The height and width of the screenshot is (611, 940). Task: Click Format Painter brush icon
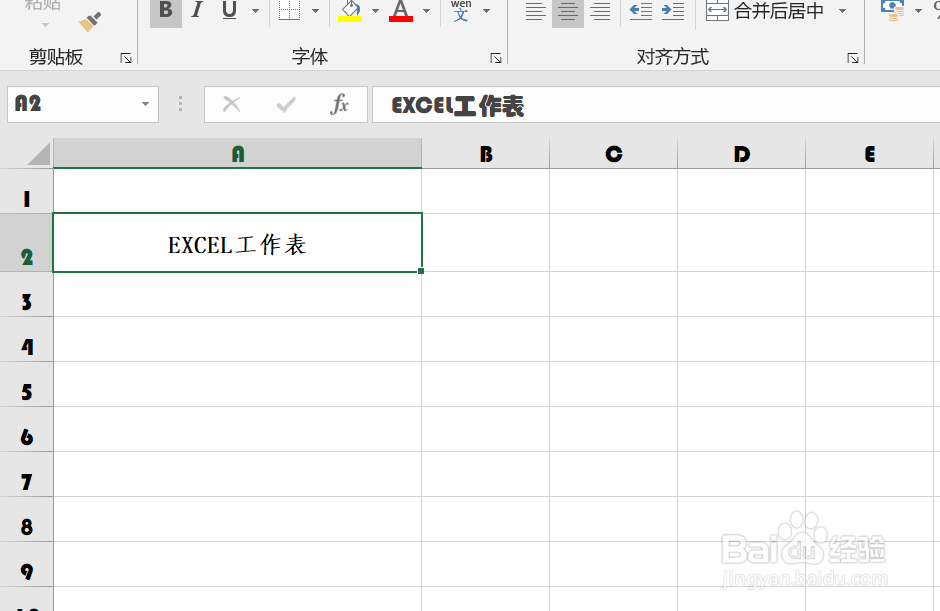[x=89, y=22]
